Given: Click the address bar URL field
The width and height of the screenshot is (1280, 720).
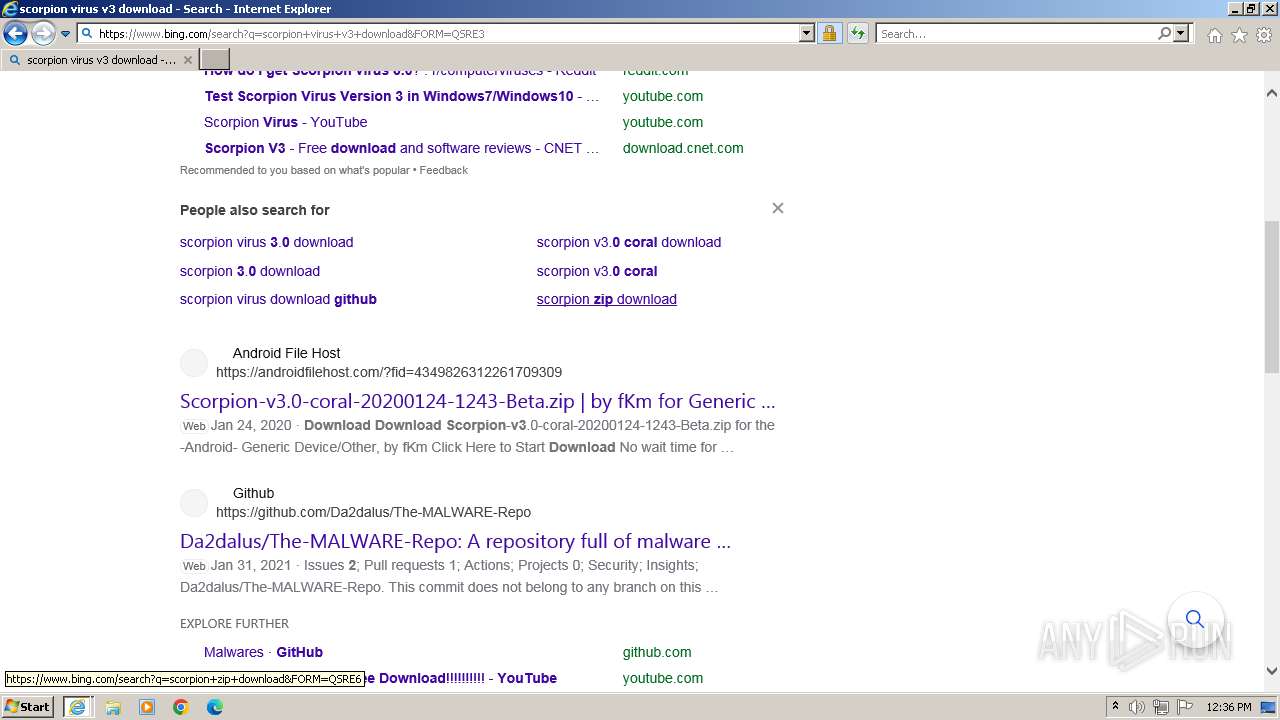Looking at the screenshot, I should (x=446, y=34).
